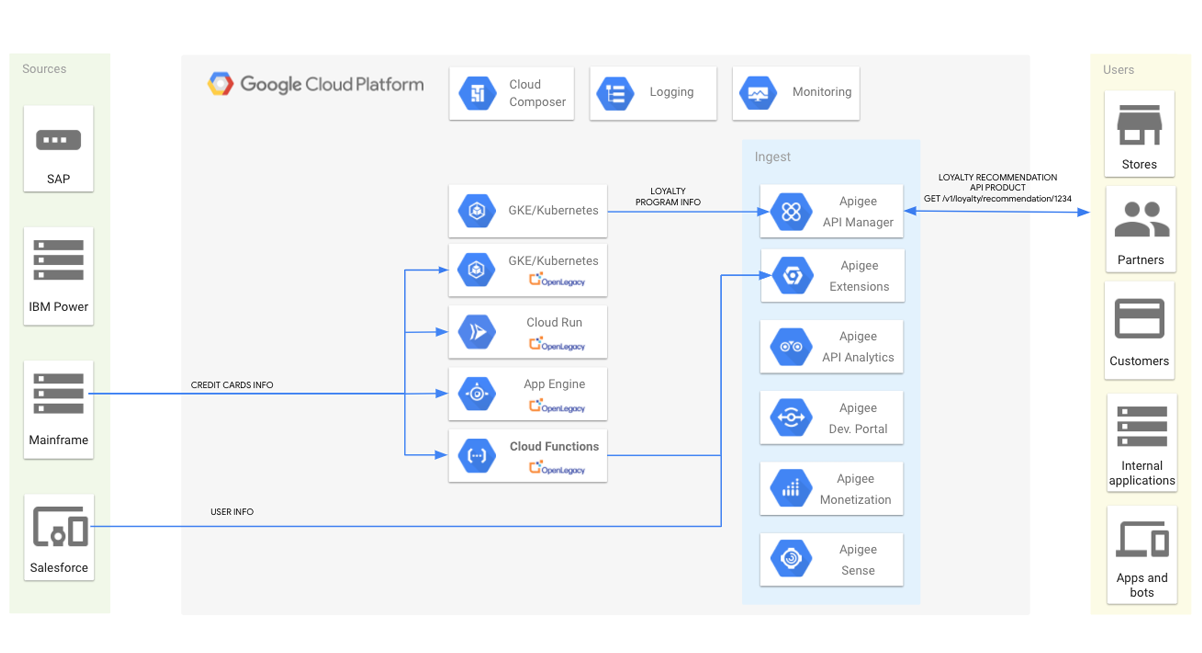Click the OpenLegacy logo under Cloud Functions
Screen dimensions: 1202x653
click(557, 467)
